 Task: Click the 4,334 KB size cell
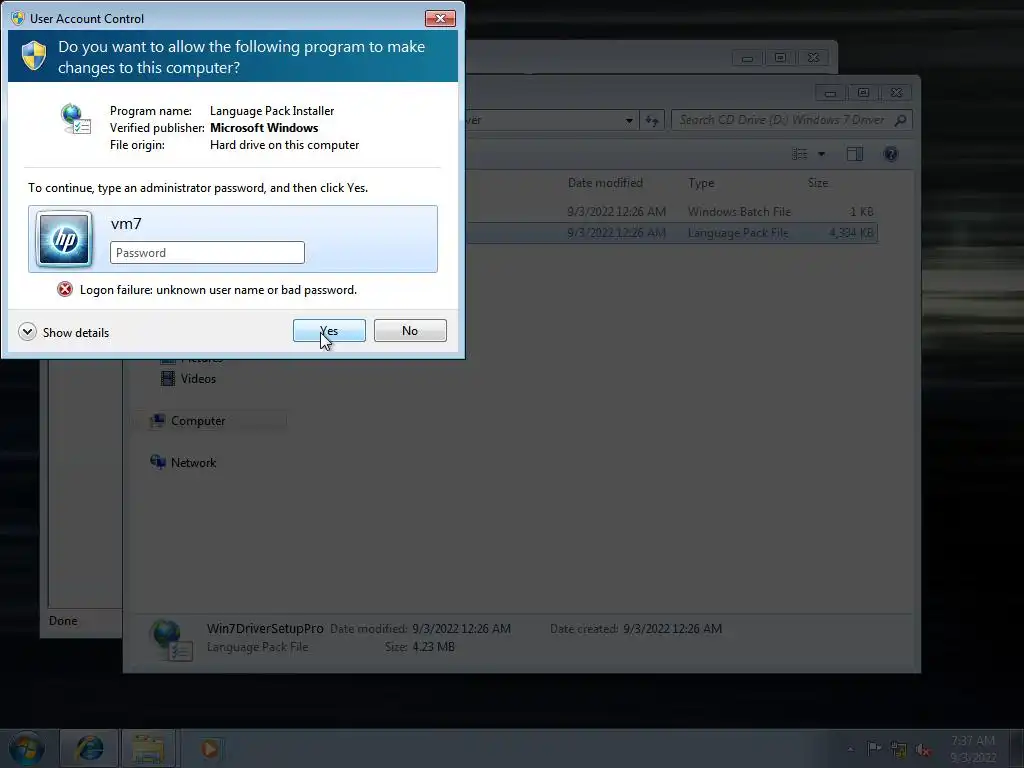click(x=851, y=232)
